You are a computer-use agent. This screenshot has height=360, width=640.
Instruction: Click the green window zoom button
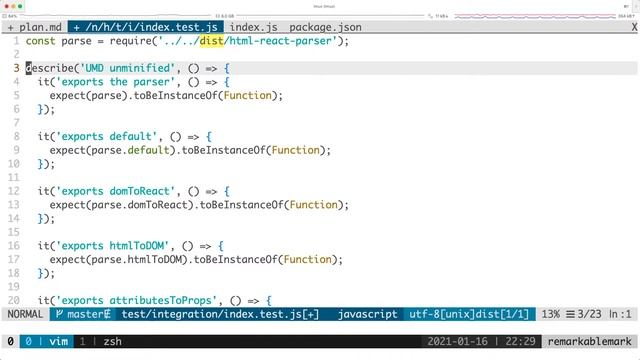20,6
